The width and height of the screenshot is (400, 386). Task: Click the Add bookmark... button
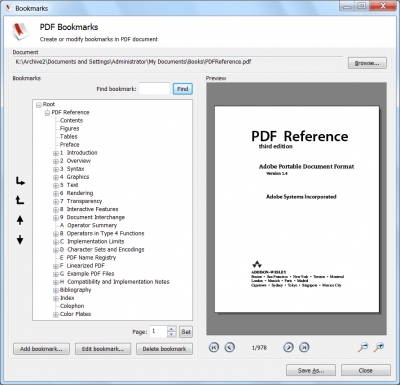(x=41, y=349)
